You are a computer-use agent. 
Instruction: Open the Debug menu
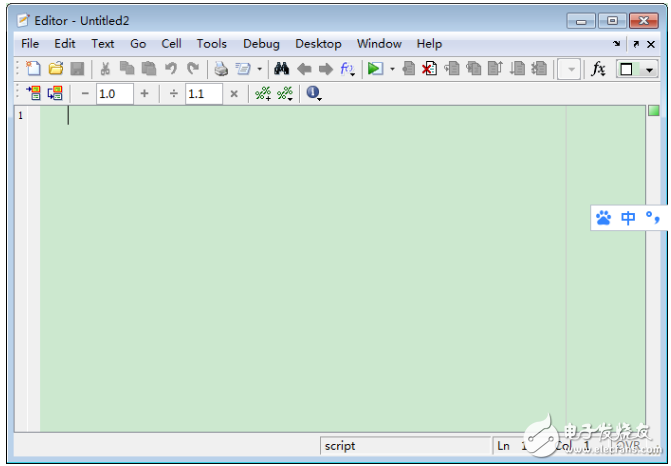pyautogui.click(x=261, y=44)
